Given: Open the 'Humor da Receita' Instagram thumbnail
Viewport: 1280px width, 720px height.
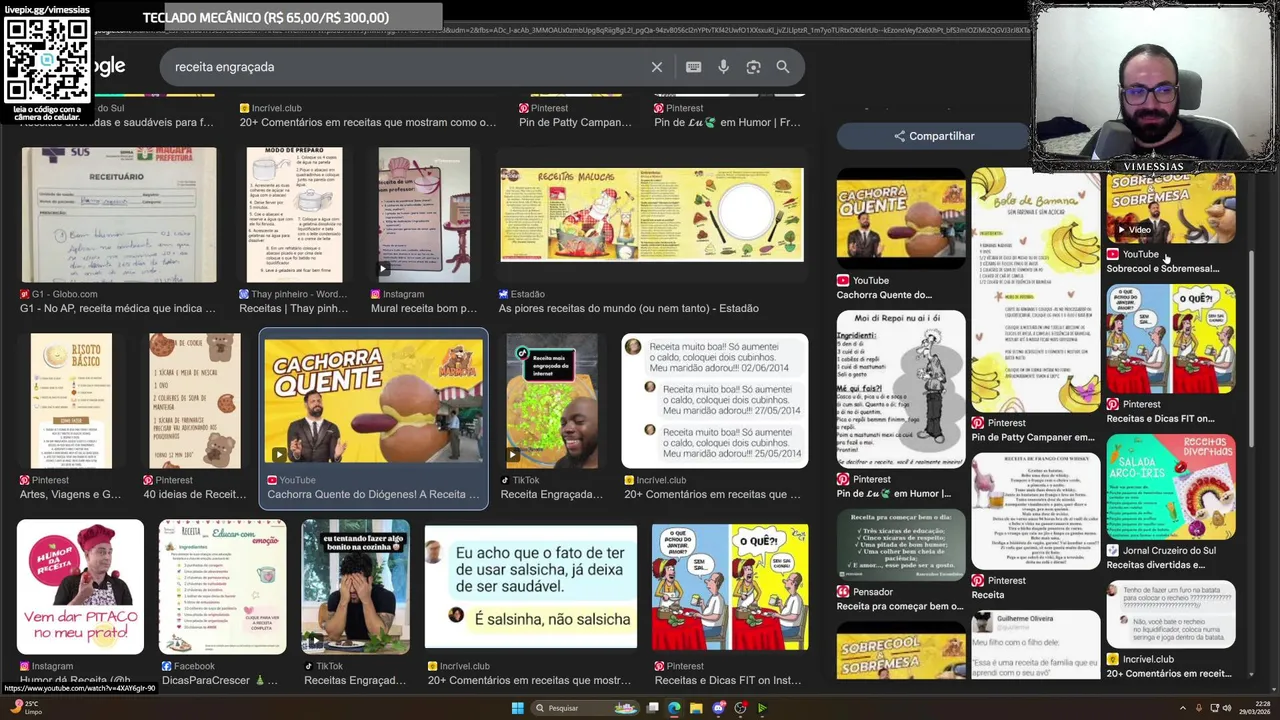Looking at the screenshot, I should tap(80, 586).
